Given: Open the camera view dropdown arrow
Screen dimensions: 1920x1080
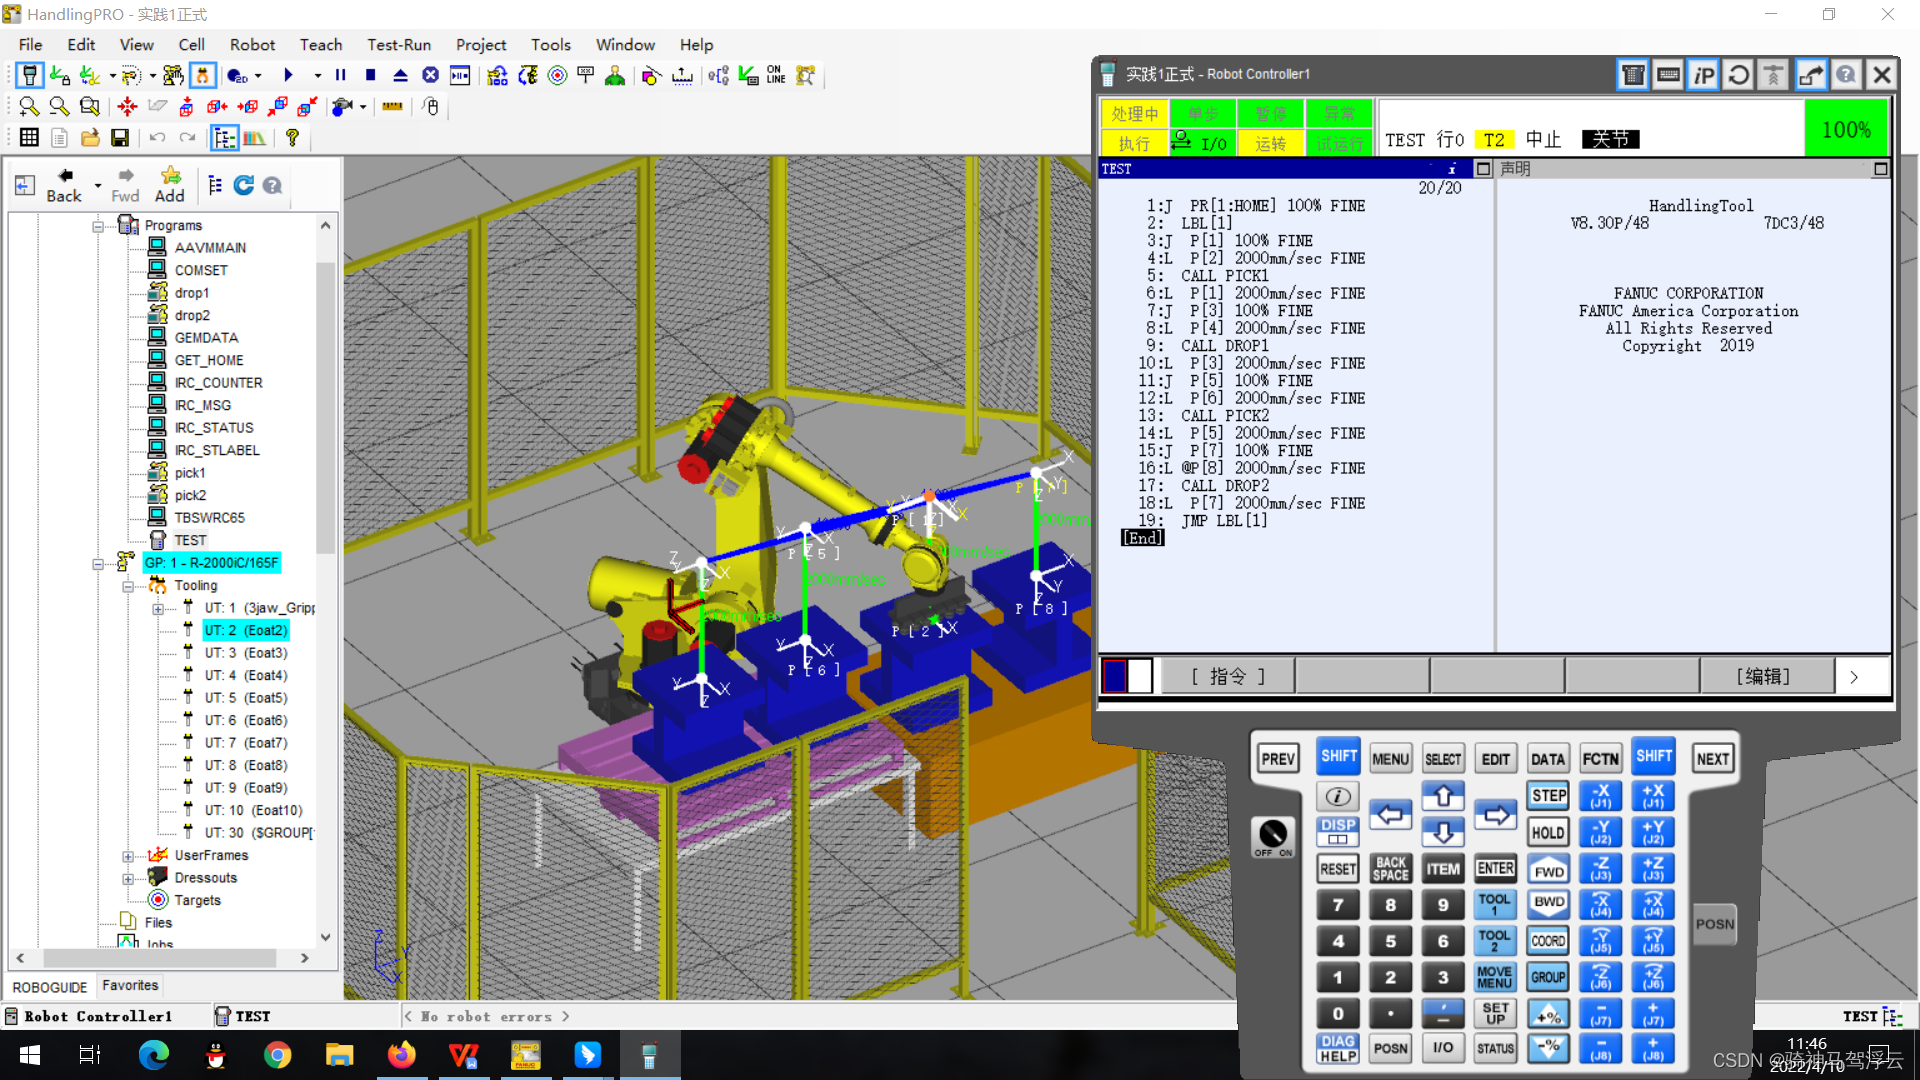Looking at the screenshot, I should (x=363, y=107).
